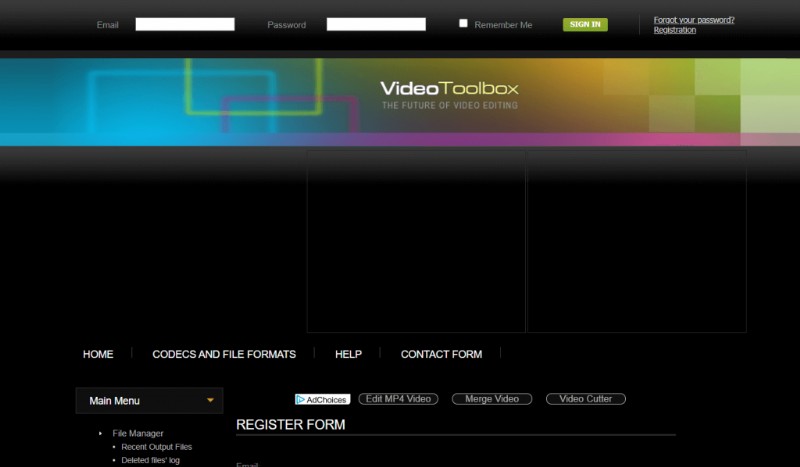Click the Video Cutter ad link
This screenshot has width=800, height=467.
click(586, 399)
